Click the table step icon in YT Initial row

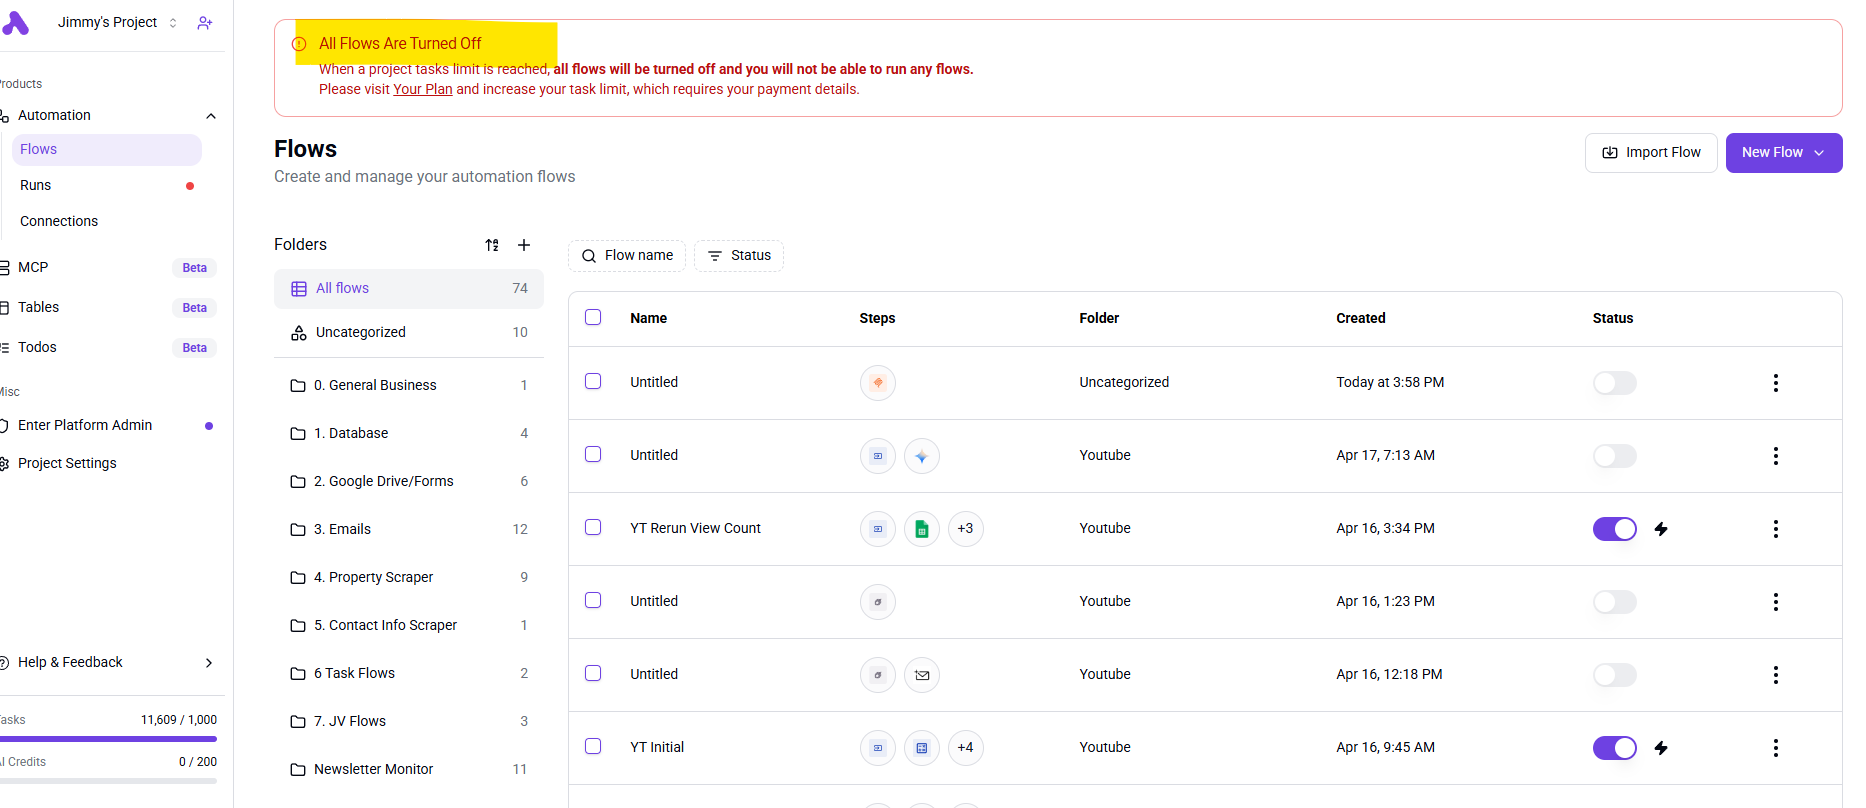(x=922, y=748)
